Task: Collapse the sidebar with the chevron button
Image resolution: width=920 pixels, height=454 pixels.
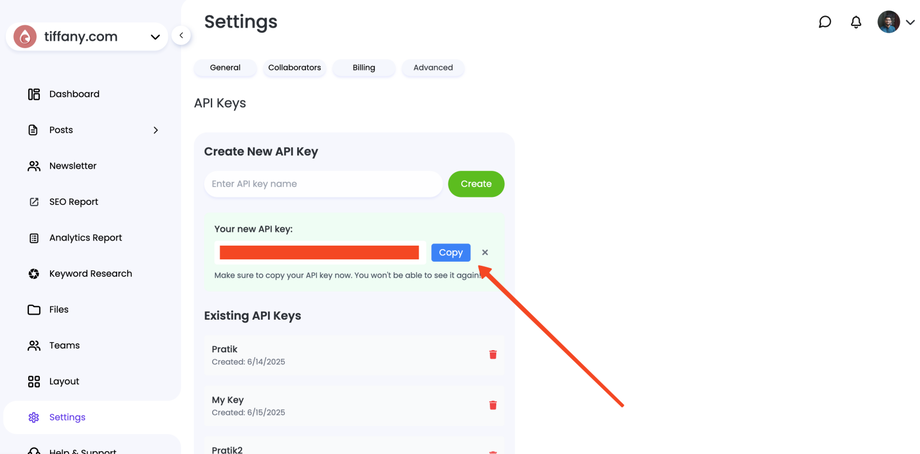Action: 181,36
